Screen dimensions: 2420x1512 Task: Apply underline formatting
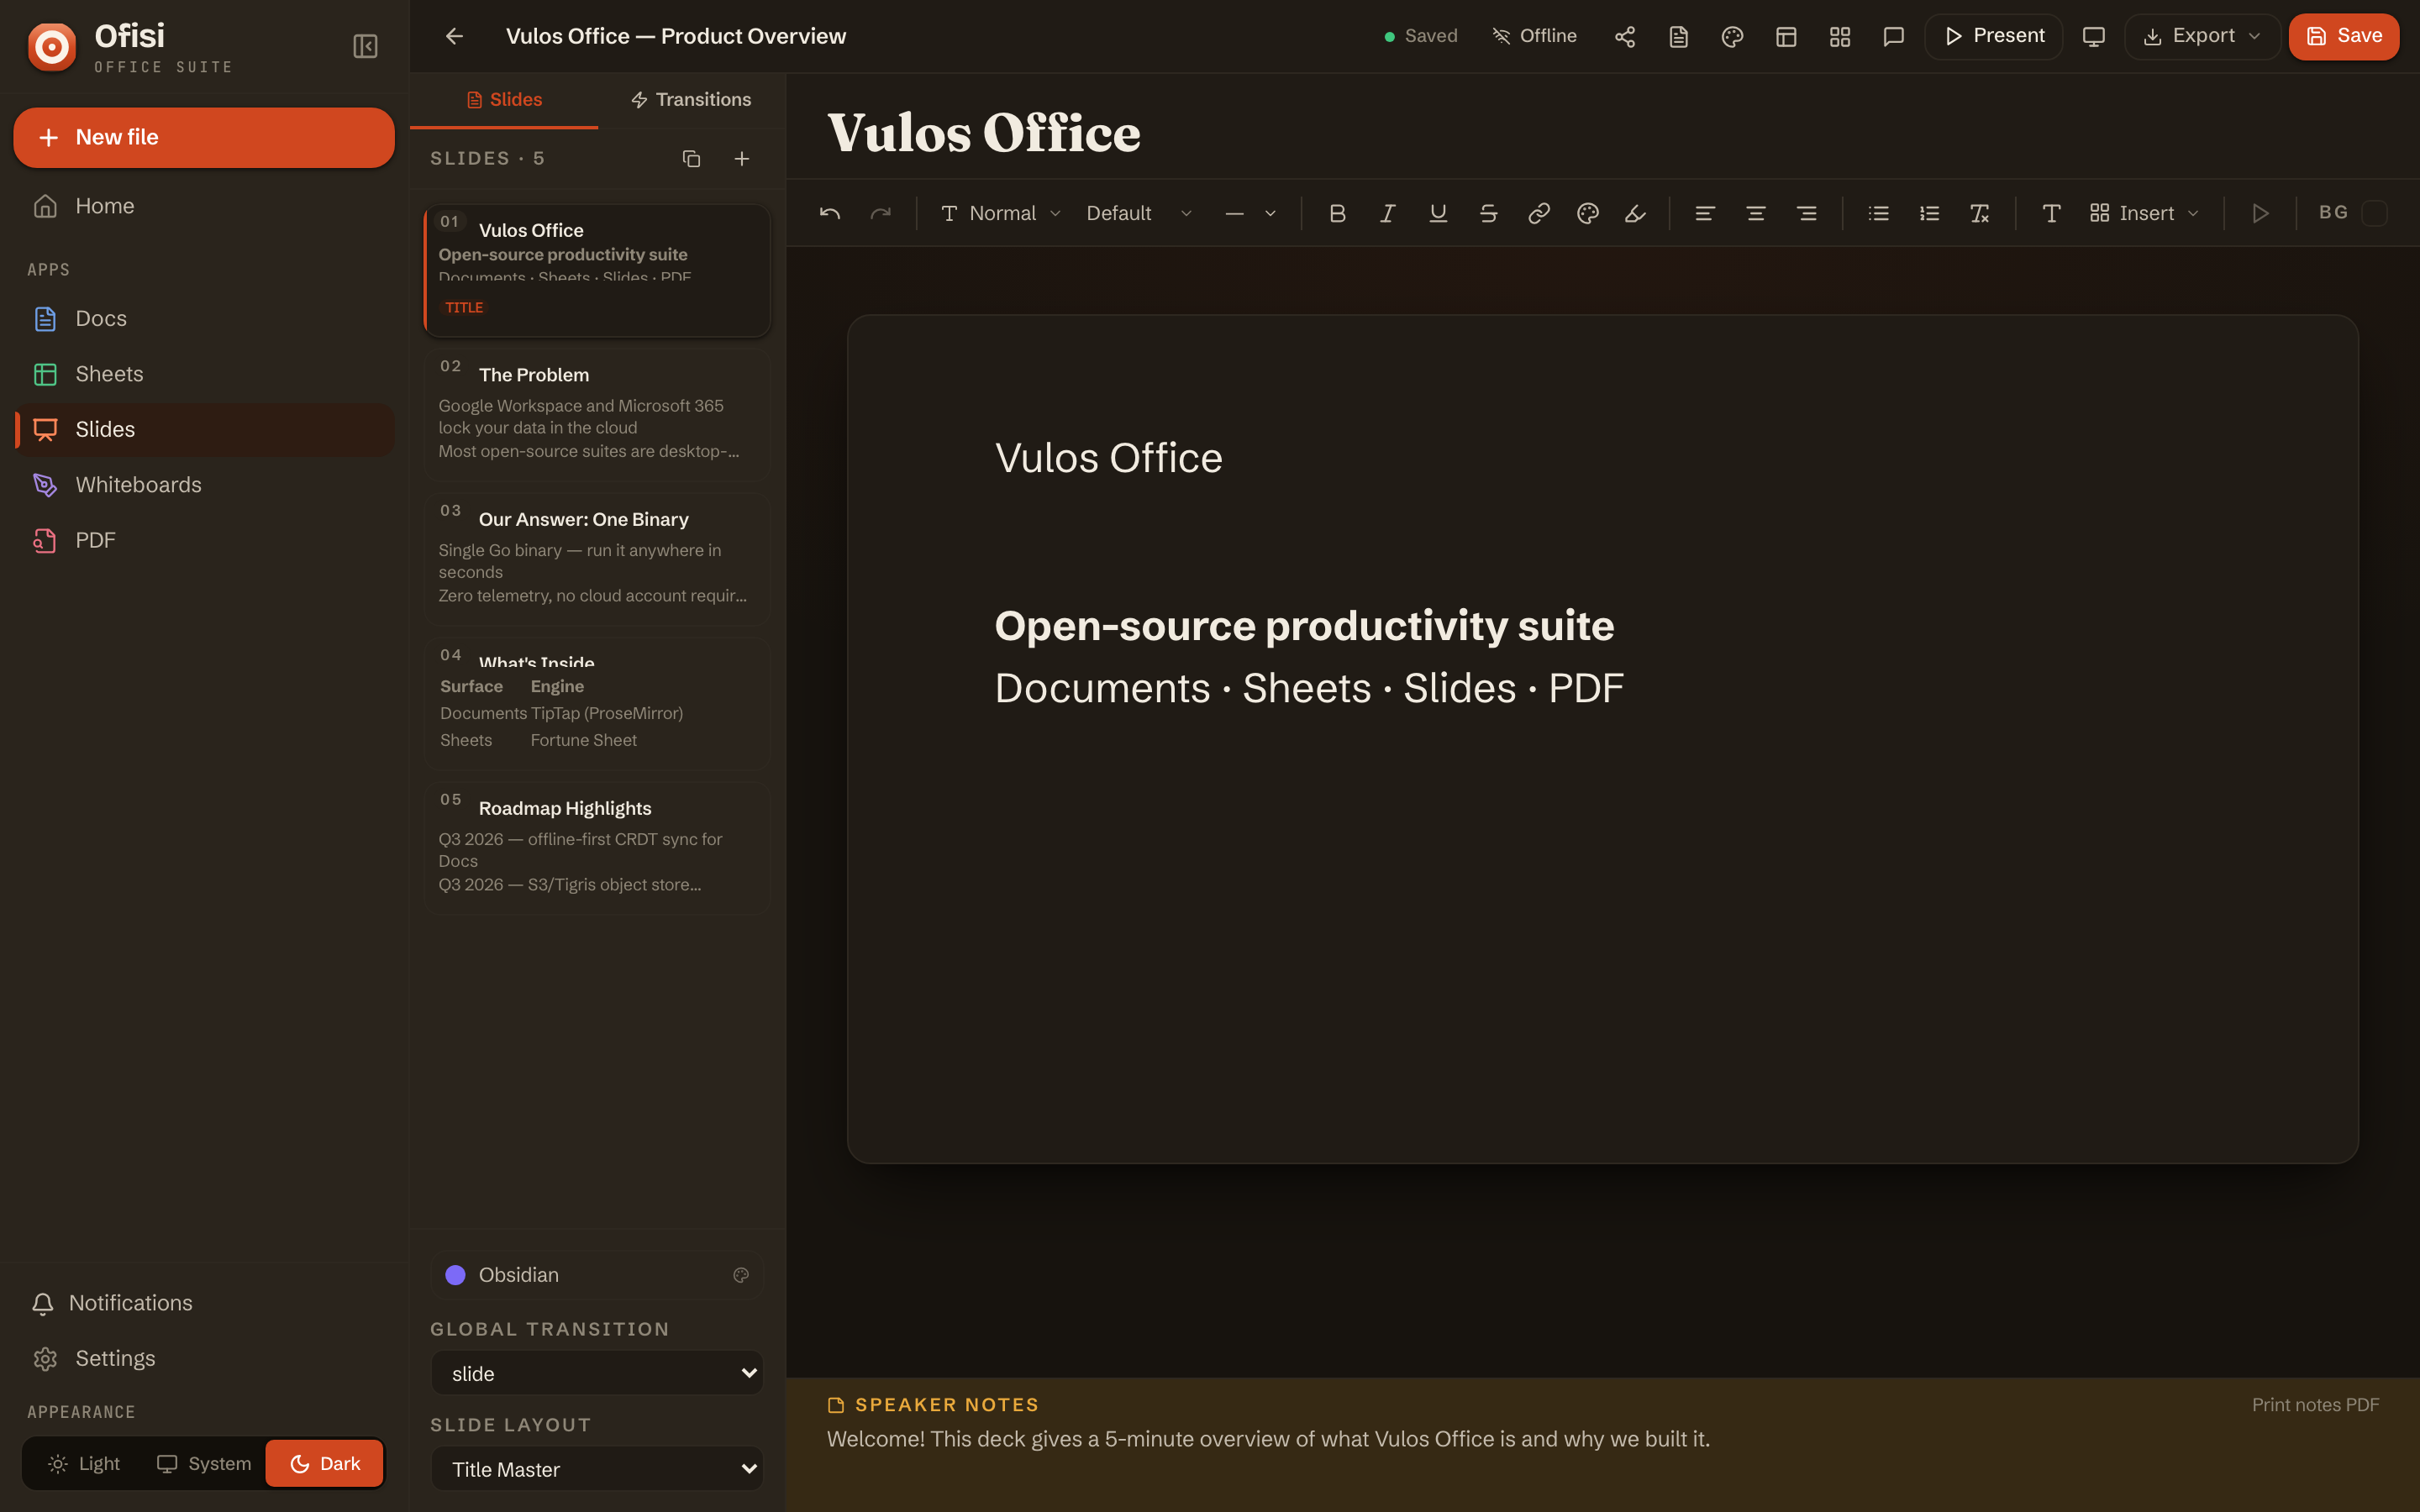(x=1438, y=213)
